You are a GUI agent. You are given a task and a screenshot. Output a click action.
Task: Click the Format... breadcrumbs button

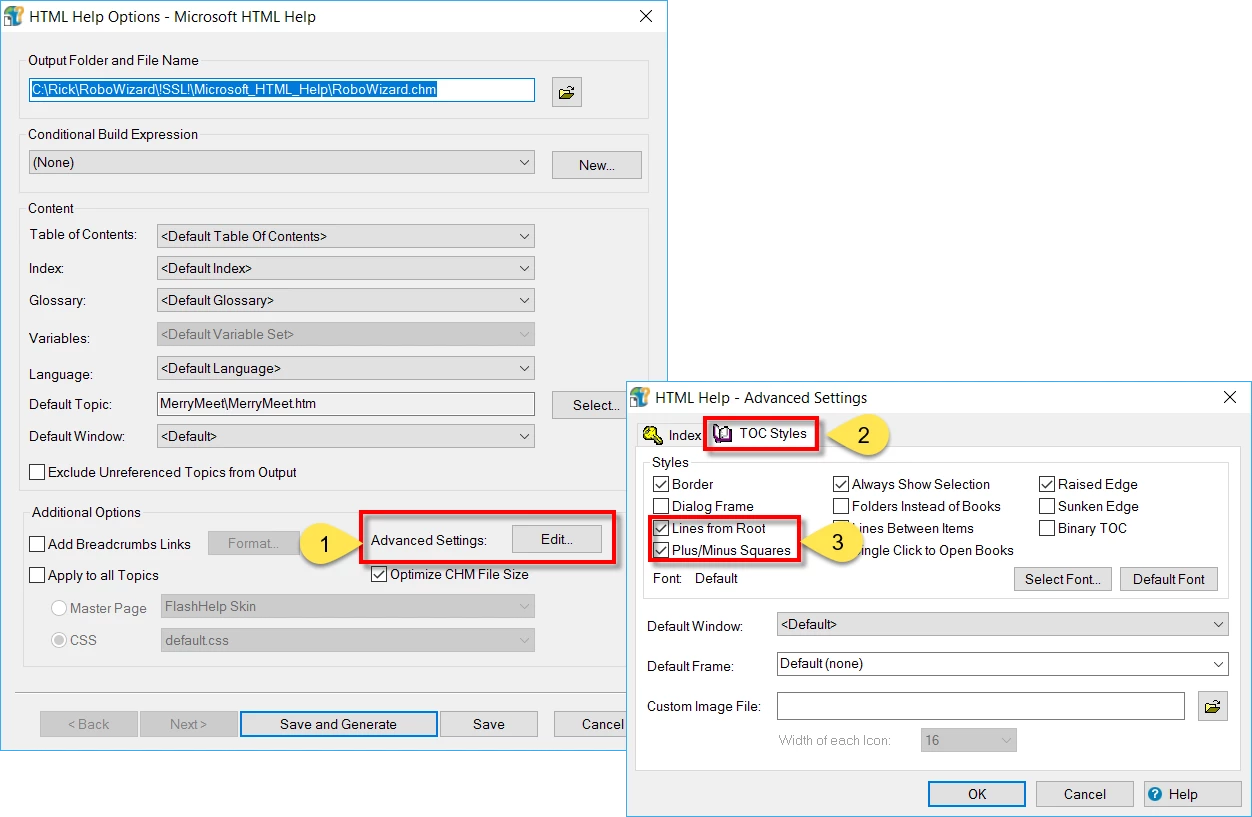click(x=253, y=543)
